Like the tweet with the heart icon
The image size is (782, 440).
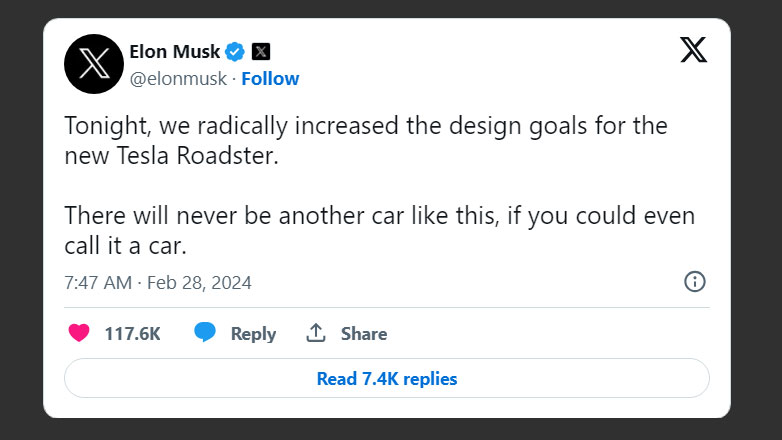[78, 333]
